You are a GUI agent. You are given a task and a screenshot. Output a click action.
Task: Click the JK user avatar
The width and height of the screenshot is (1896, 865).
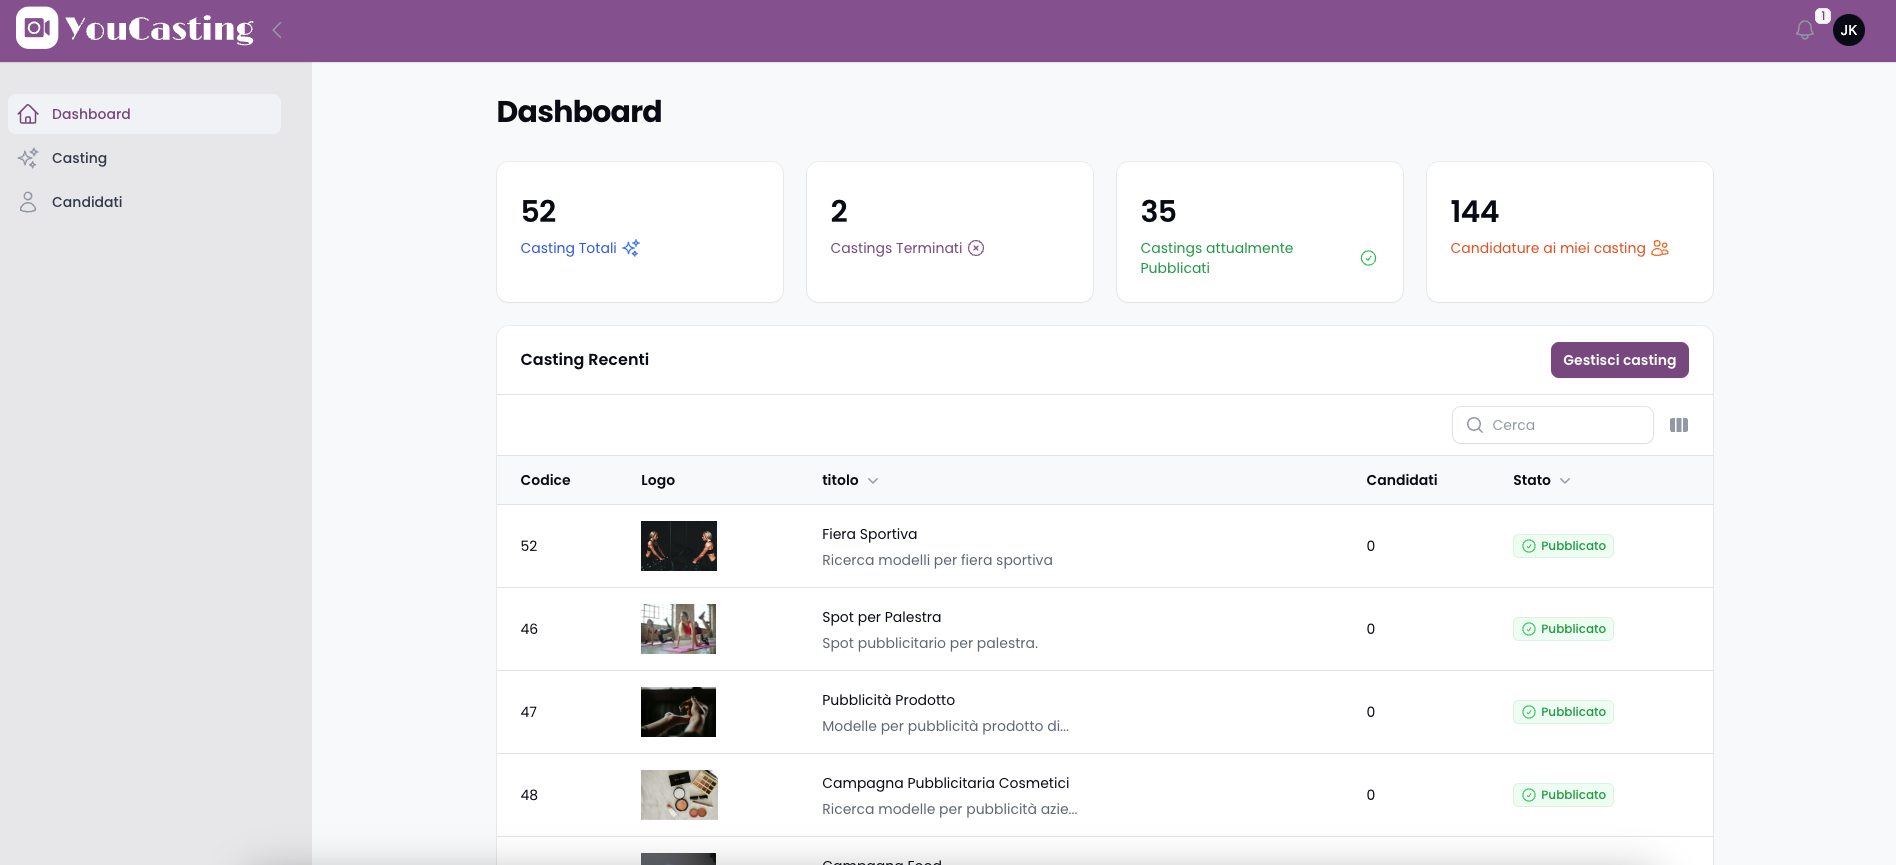pyautogui.click(x=1849, y=30)
